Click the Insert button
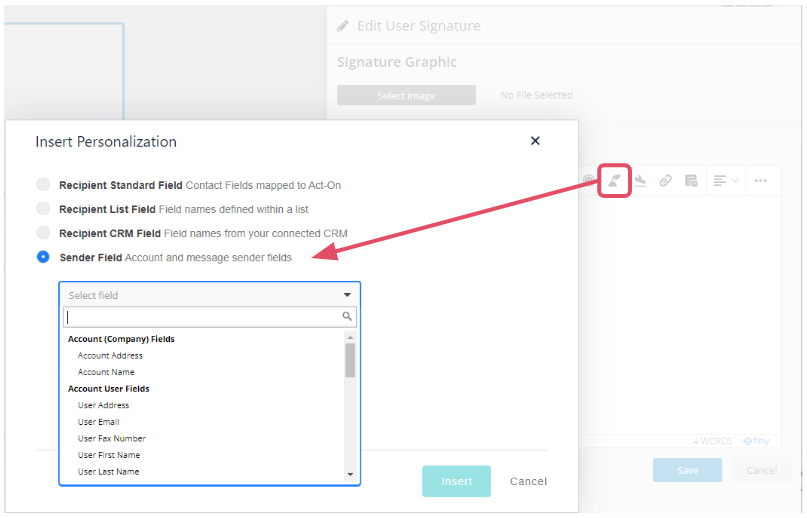The image size is (807, 518). point(456,481)
